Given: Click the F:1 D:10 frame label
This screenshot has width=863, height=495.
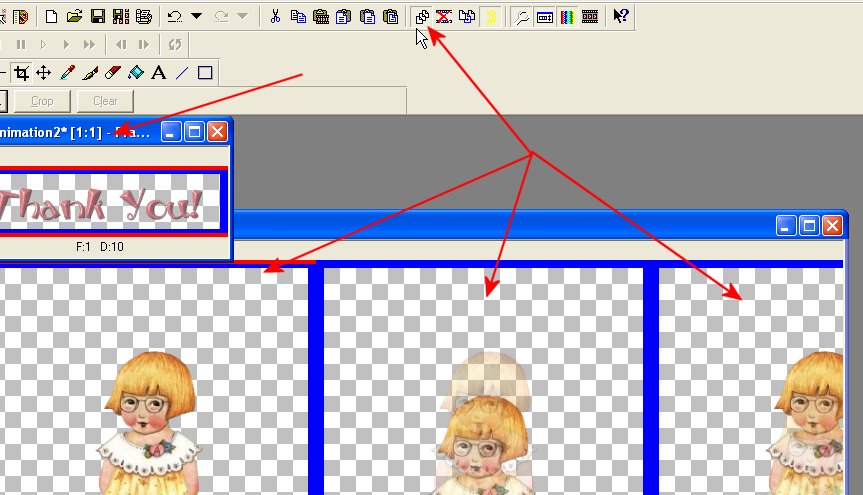Looking at the screenshot, I should pyautogui.click(x=100, y=247).
